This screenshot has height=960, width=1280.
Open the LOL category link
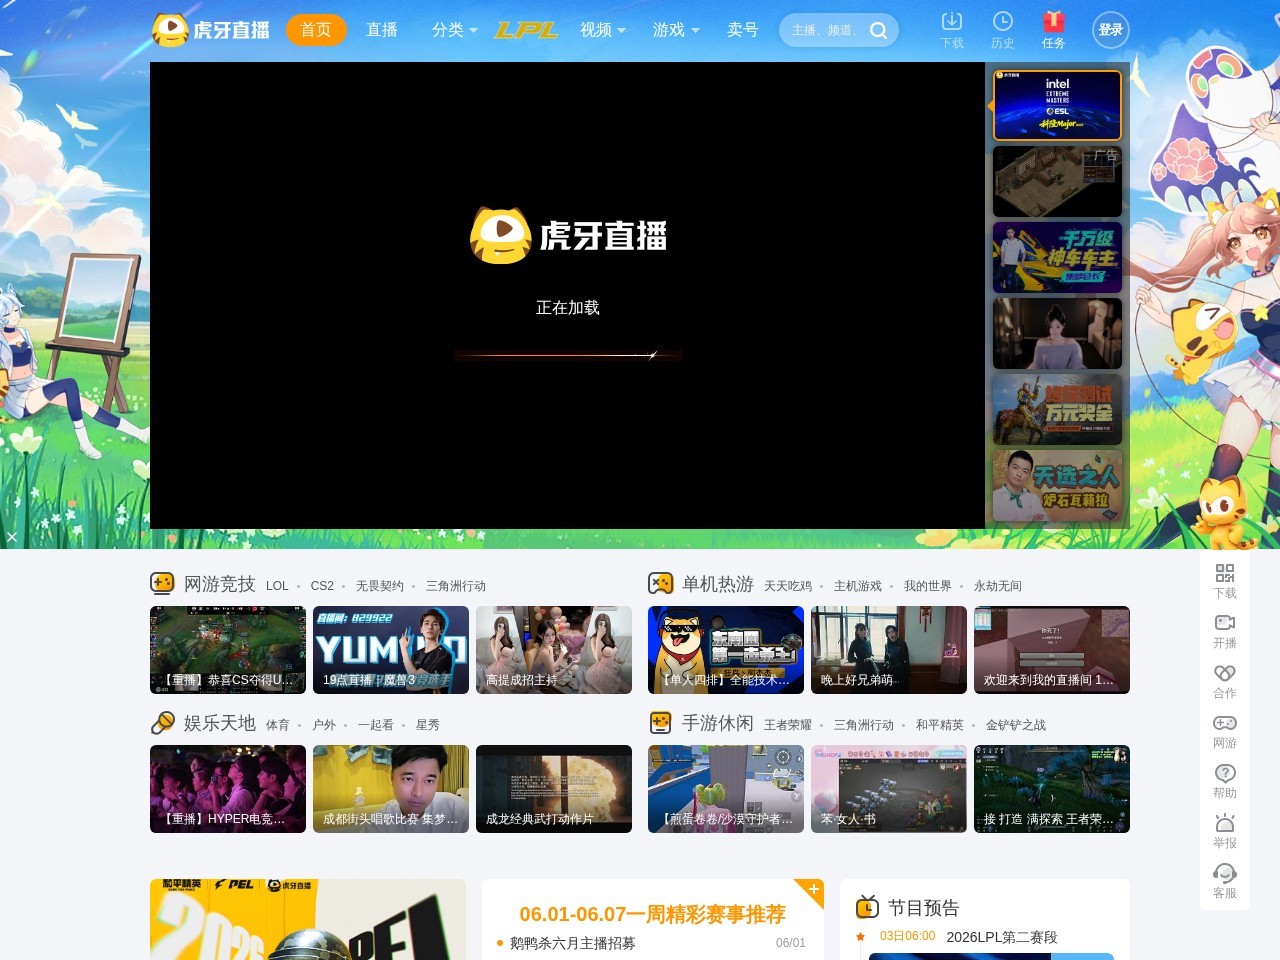277,586
